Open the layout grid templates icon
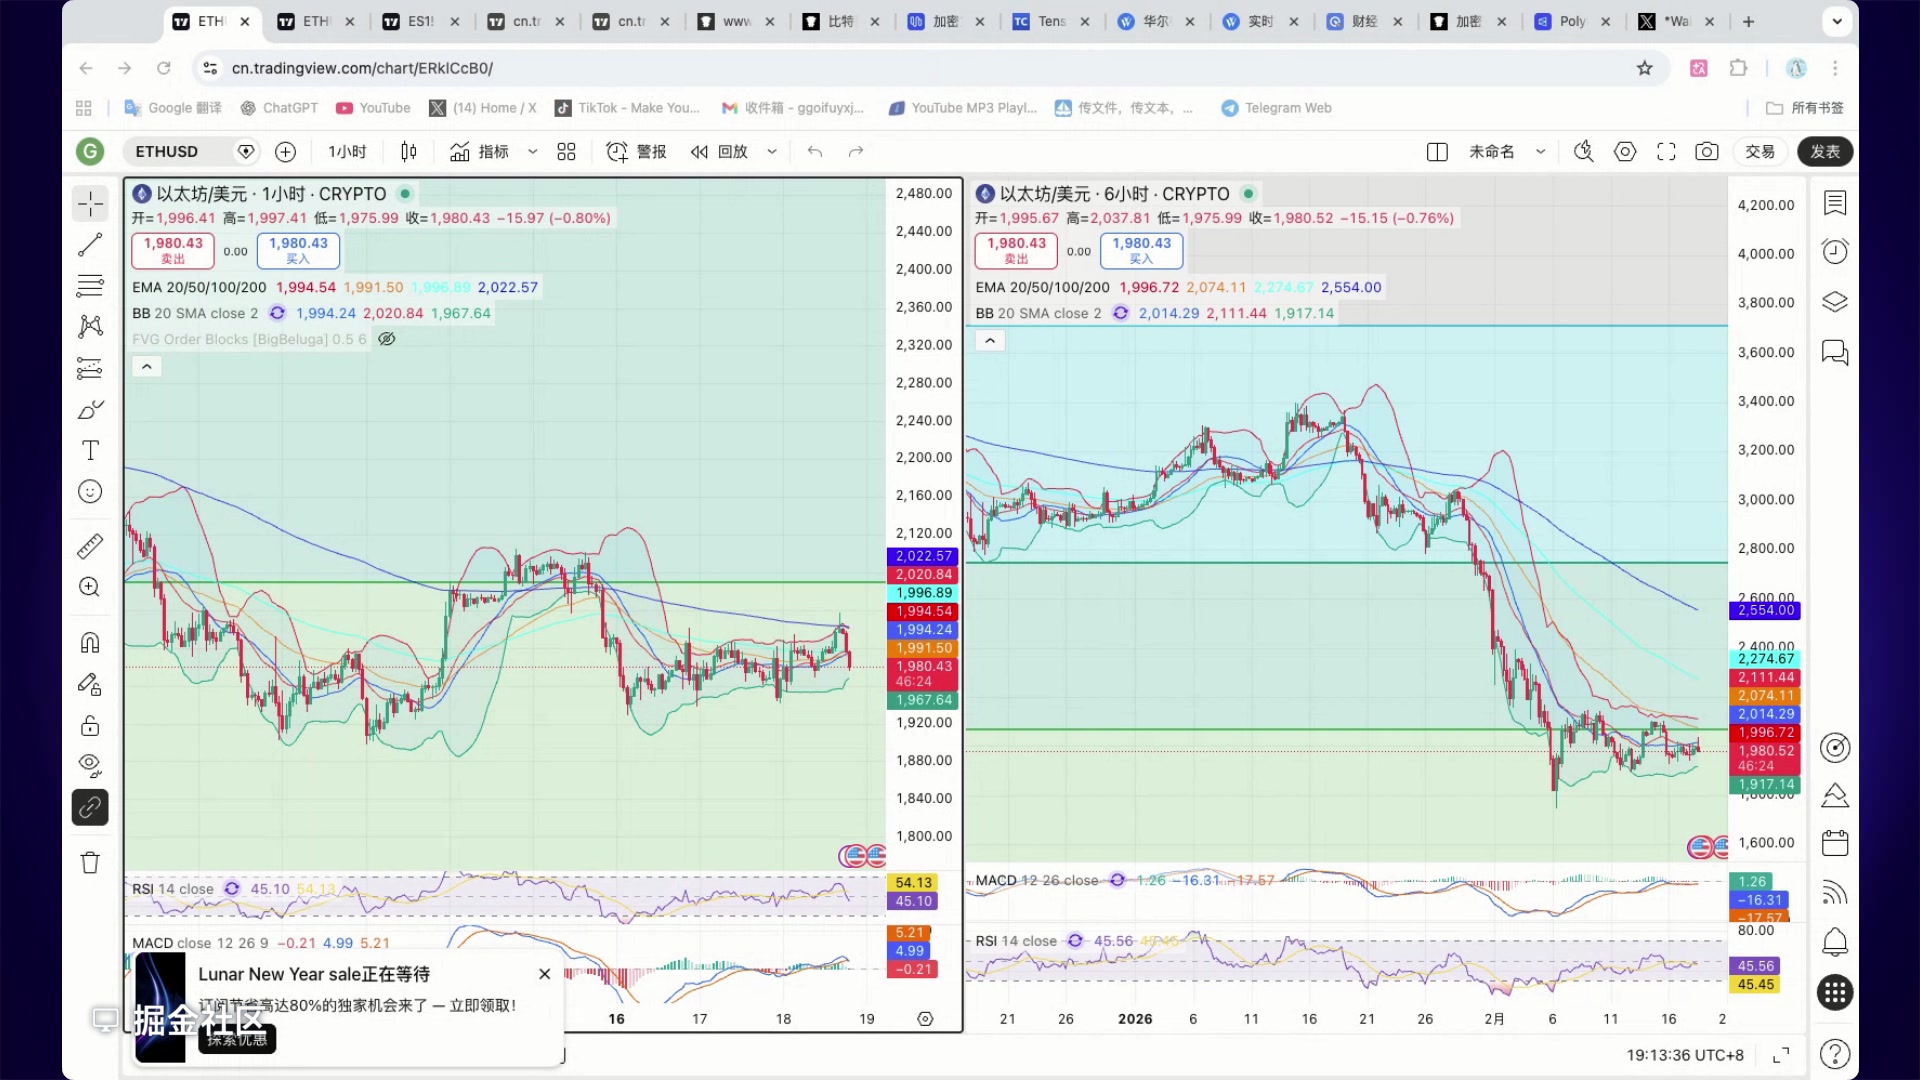This screenshot has height=1080, width=1920. pyautogui.click(x=567, y=152)
